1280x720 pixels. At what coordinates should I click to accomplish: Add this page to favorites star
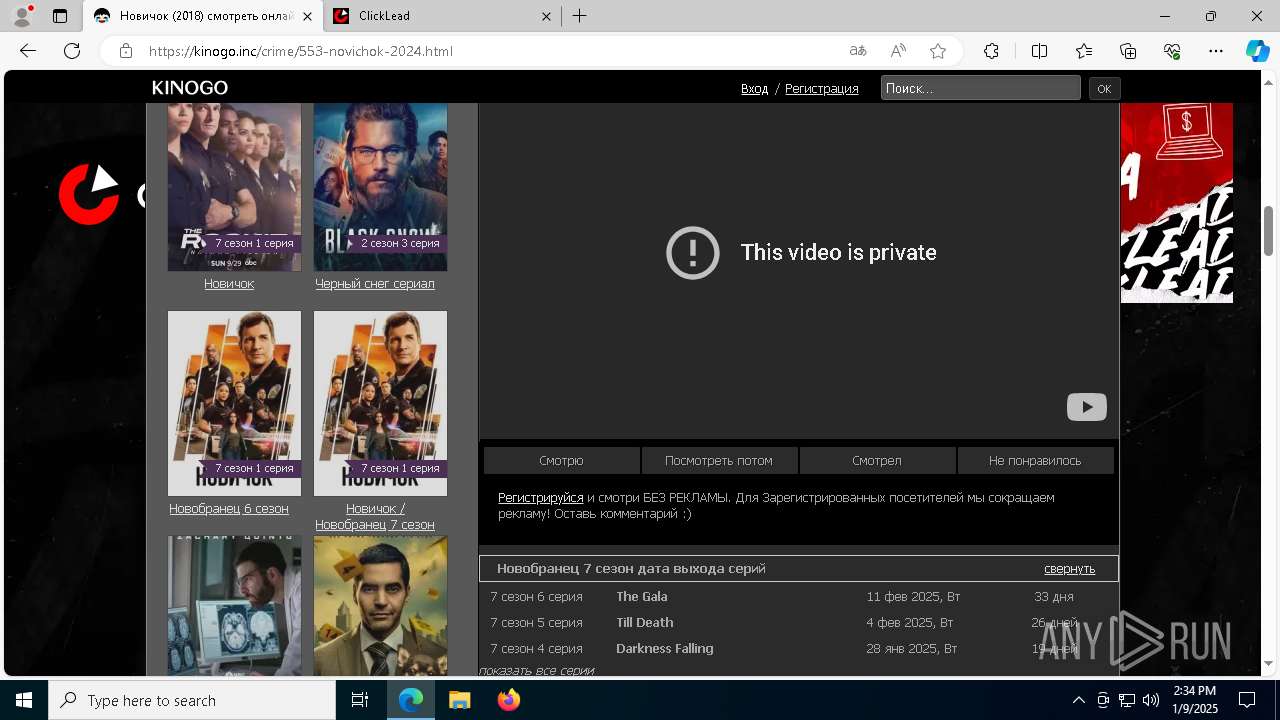pyautogui.click(x=938, y=51)
